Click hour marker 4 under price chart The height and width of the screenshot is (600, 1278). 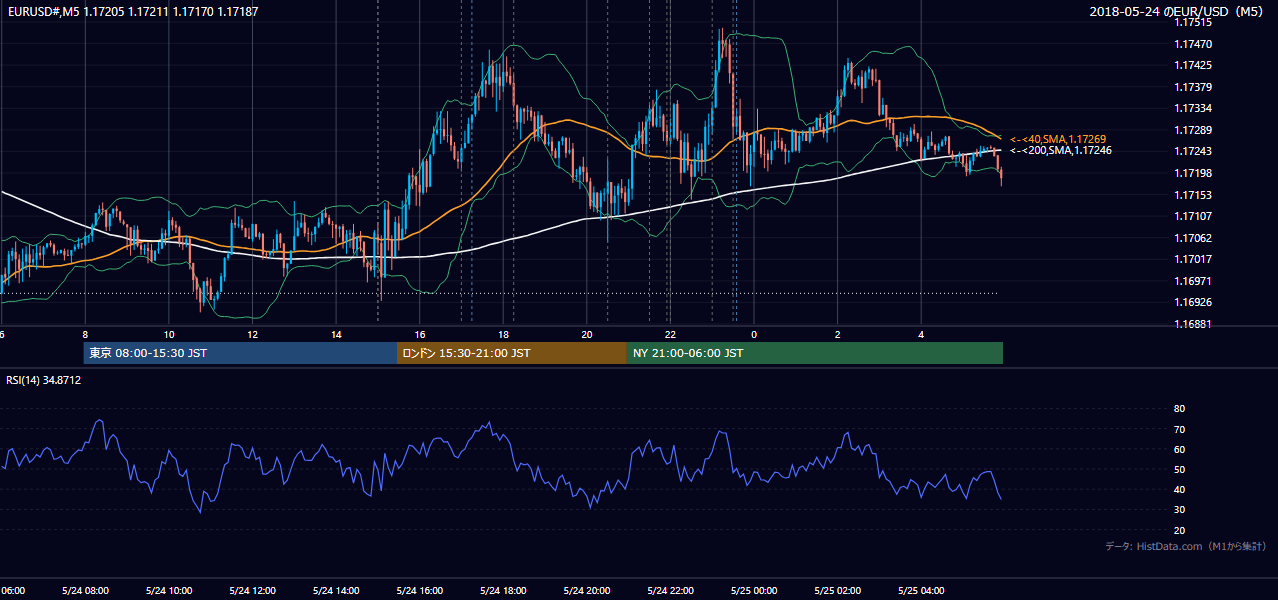point(921,334)
